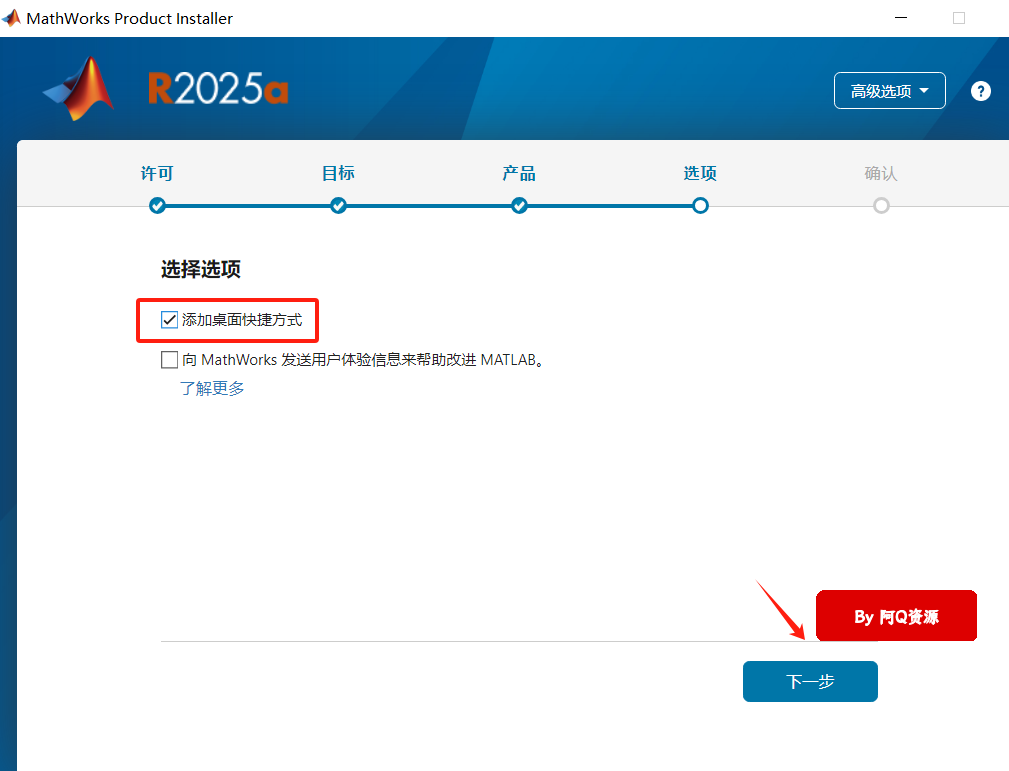Open the 了解更多 link

(x=212, y=388)
